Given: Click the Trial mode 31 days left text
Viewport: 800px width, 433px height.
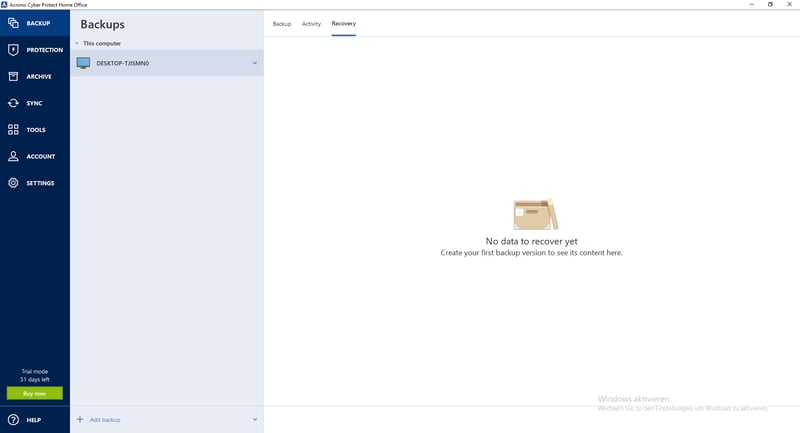Looking at the screenshot, I should (35, 375).
